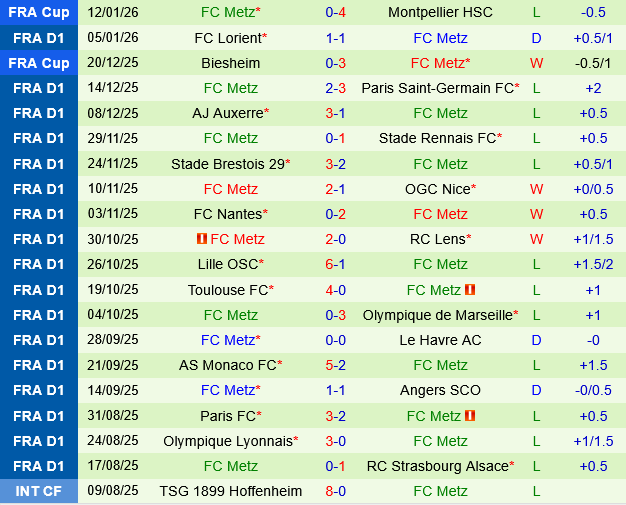Open the Le Havre AC team link
Viewport: 626px width, 505px height.
tap(440, 340)
